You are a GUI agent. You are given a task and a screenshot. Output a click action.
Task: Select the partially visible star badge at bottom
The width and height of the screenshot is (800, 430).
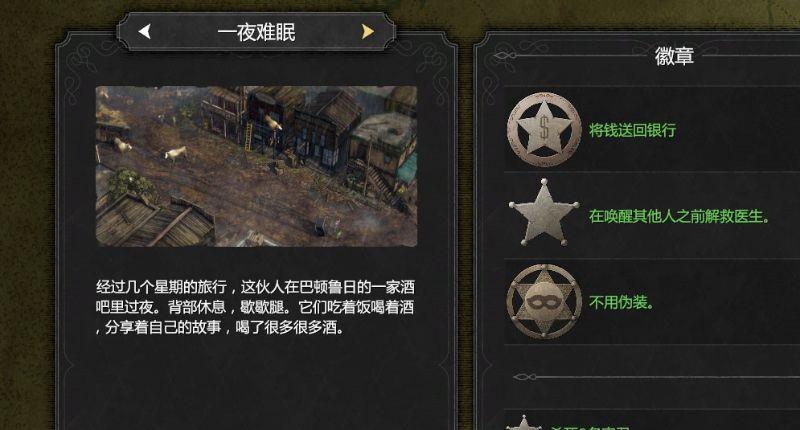tap(523, 423)
